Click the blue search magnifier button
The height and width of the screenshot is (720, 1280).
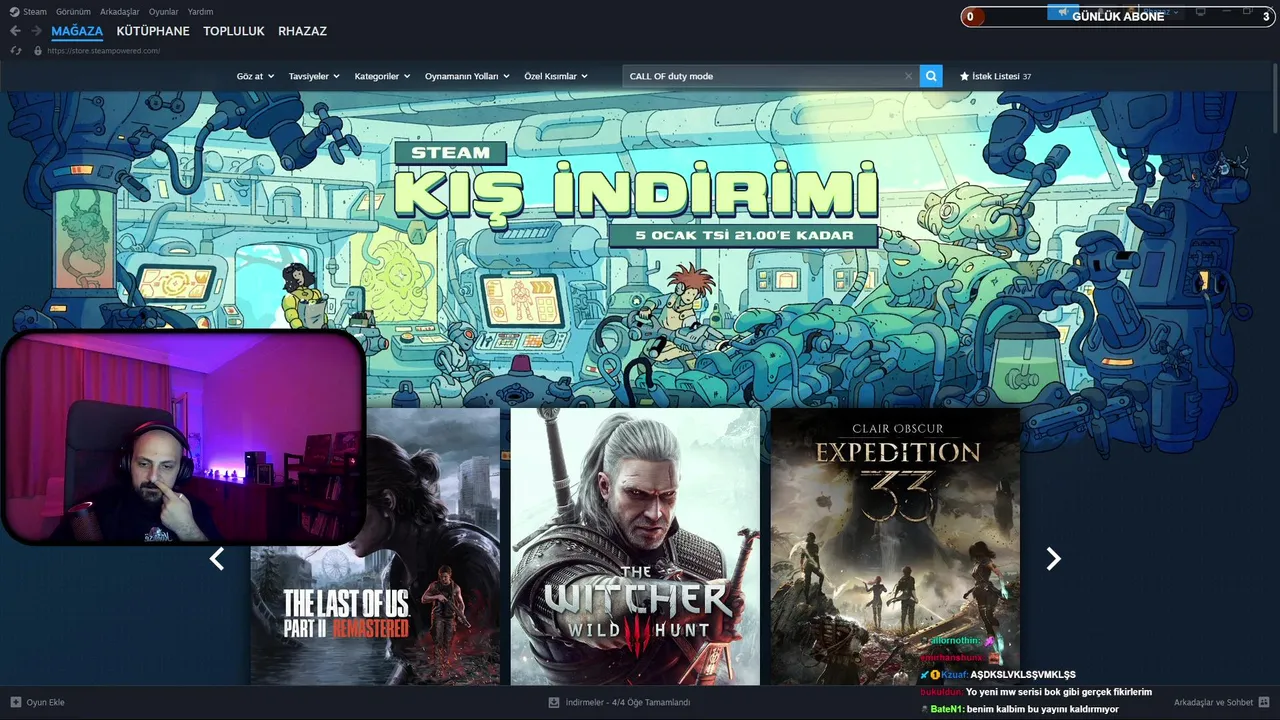pyautogui.click(x=931, y=76)
